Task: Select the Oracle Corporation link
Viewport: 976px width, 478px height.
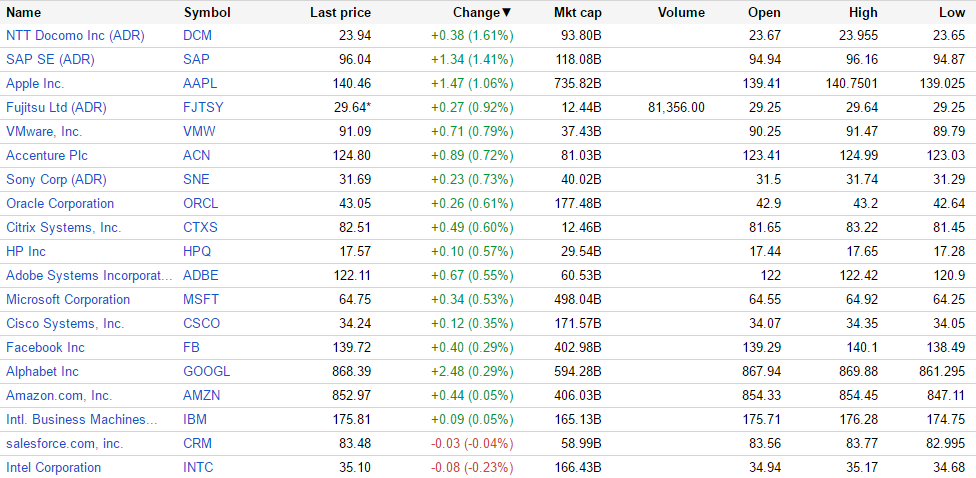Action: tap(60, 203)
